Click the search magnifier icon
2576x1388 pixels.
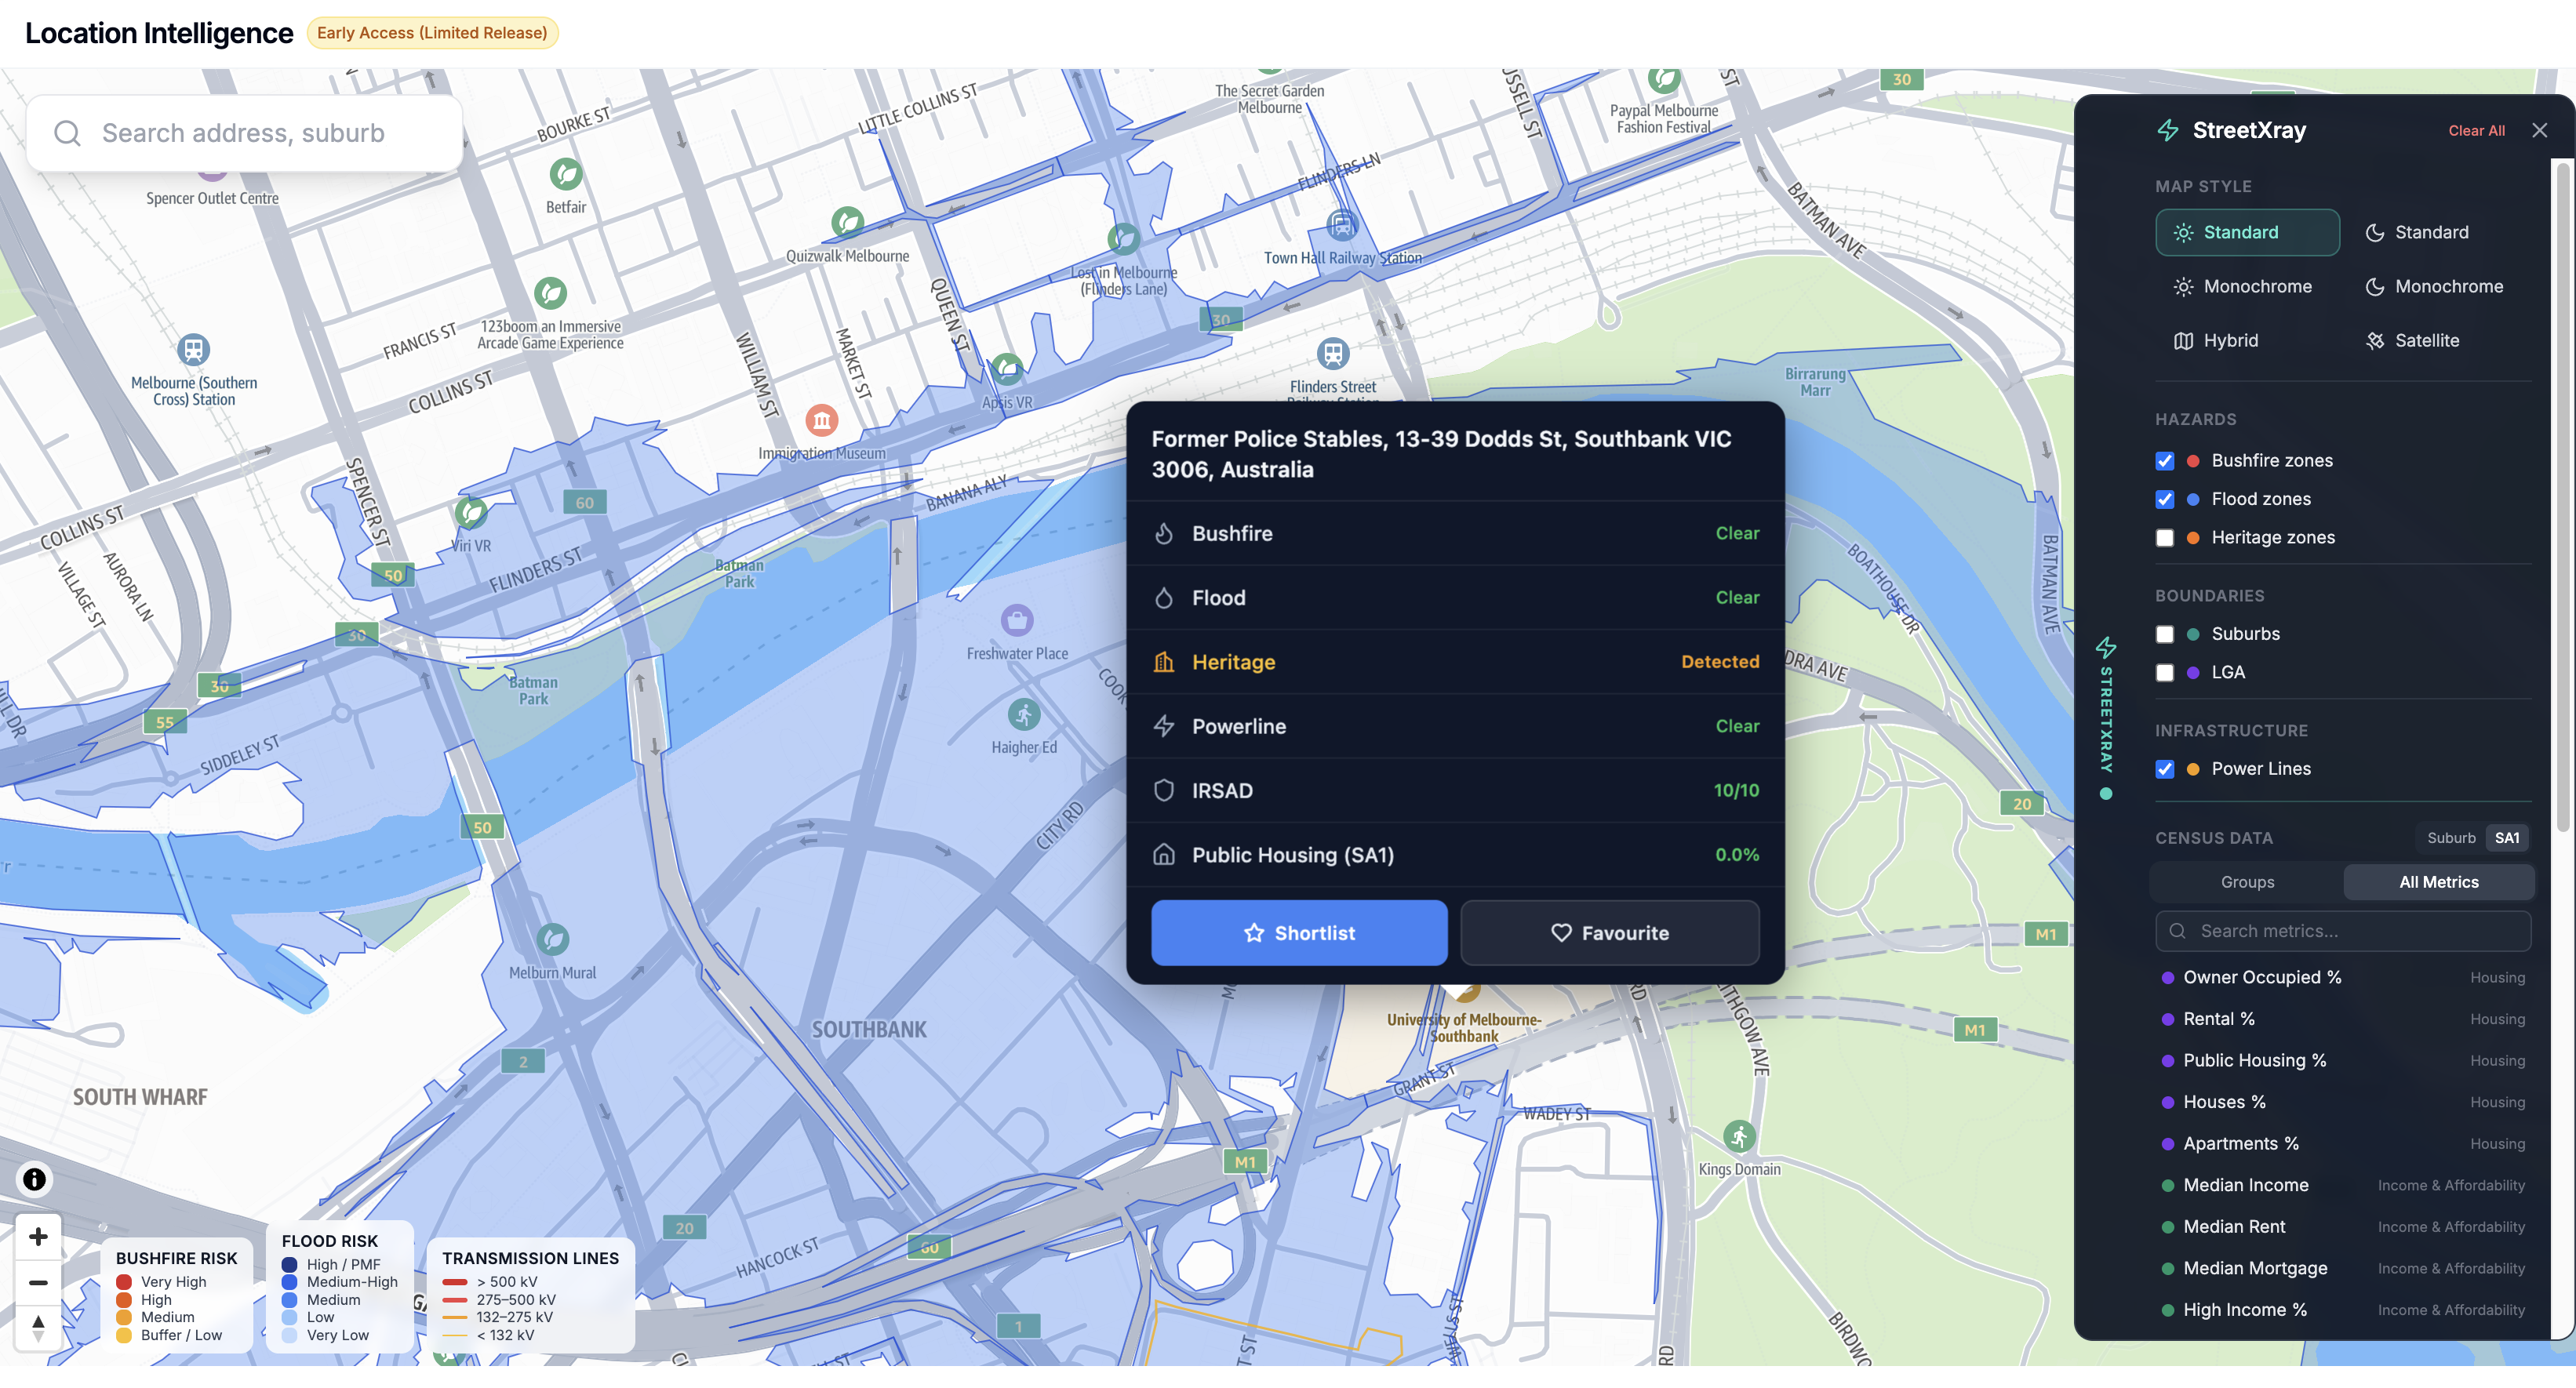[67, 133]
